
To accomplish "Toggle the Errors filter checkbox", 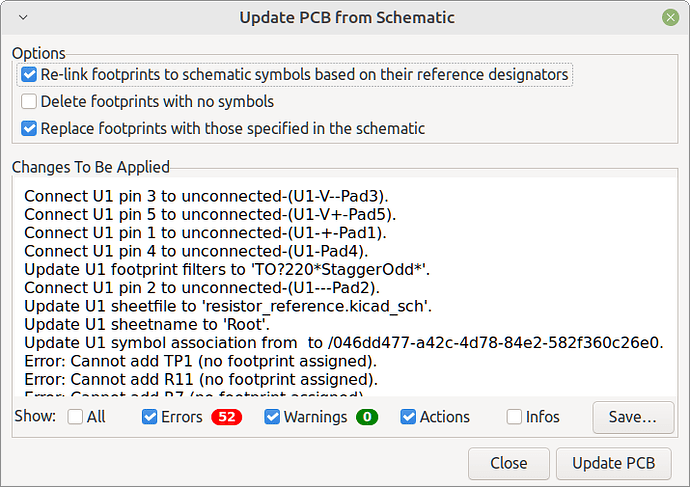I will pyautogui.click(x=149, y=417).
